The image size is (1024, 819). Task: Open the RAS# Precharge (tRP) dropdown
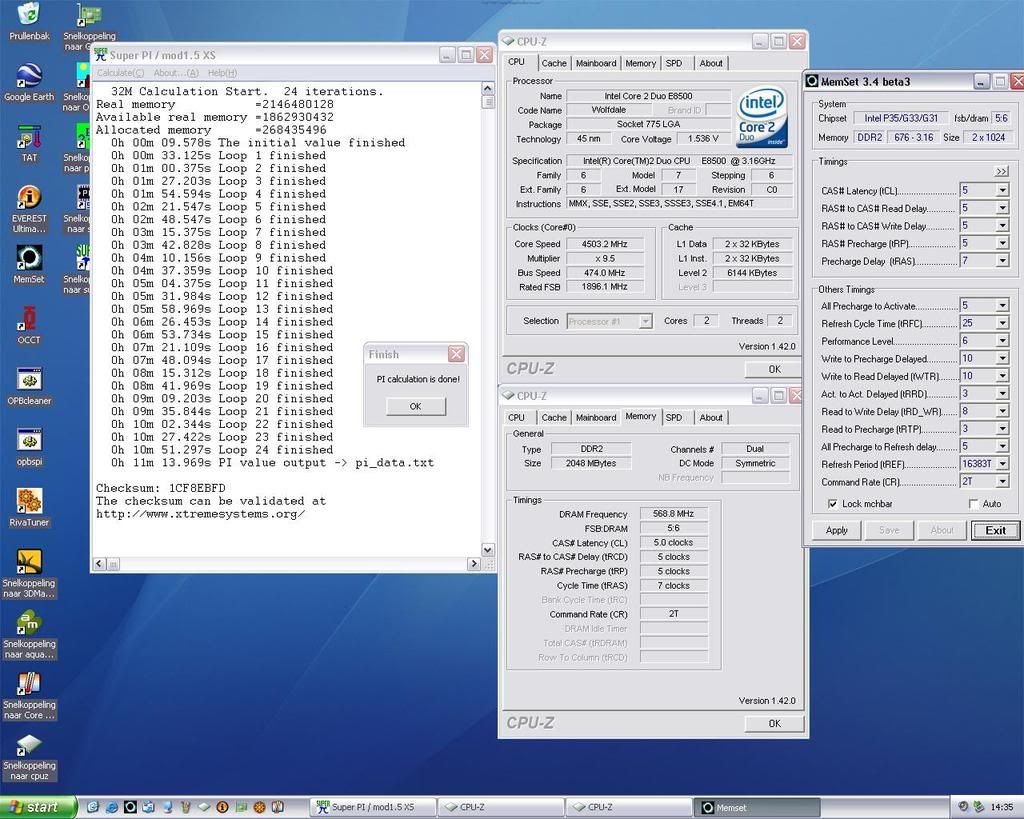point(1002,243)
